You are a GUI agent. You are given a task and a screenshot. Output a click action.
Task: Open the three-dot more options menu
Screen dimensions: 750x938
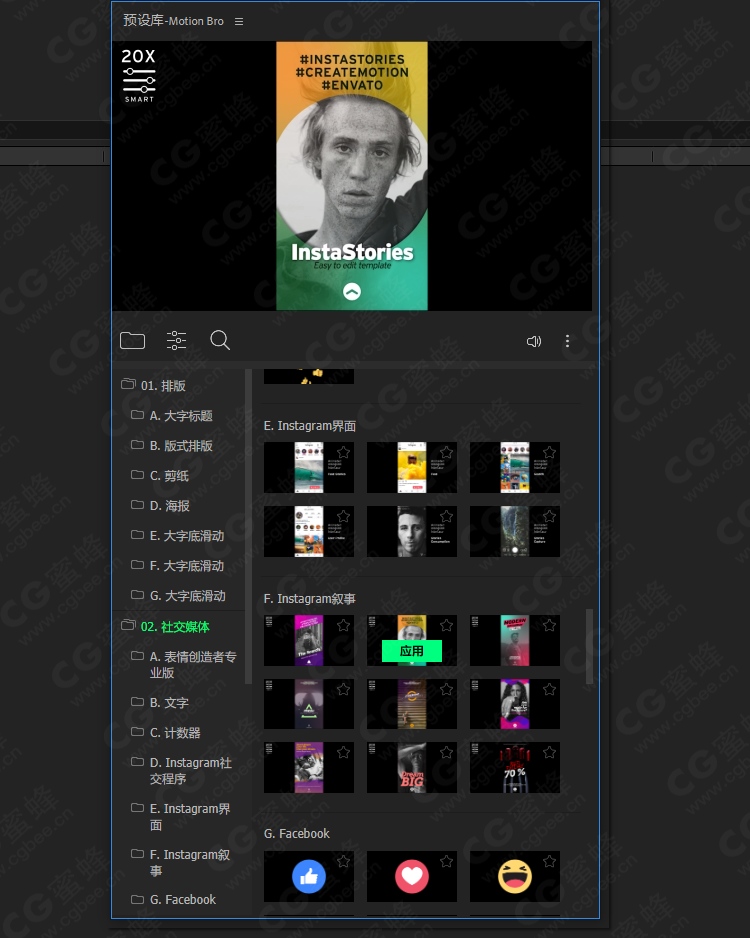(x=567, y=341)
